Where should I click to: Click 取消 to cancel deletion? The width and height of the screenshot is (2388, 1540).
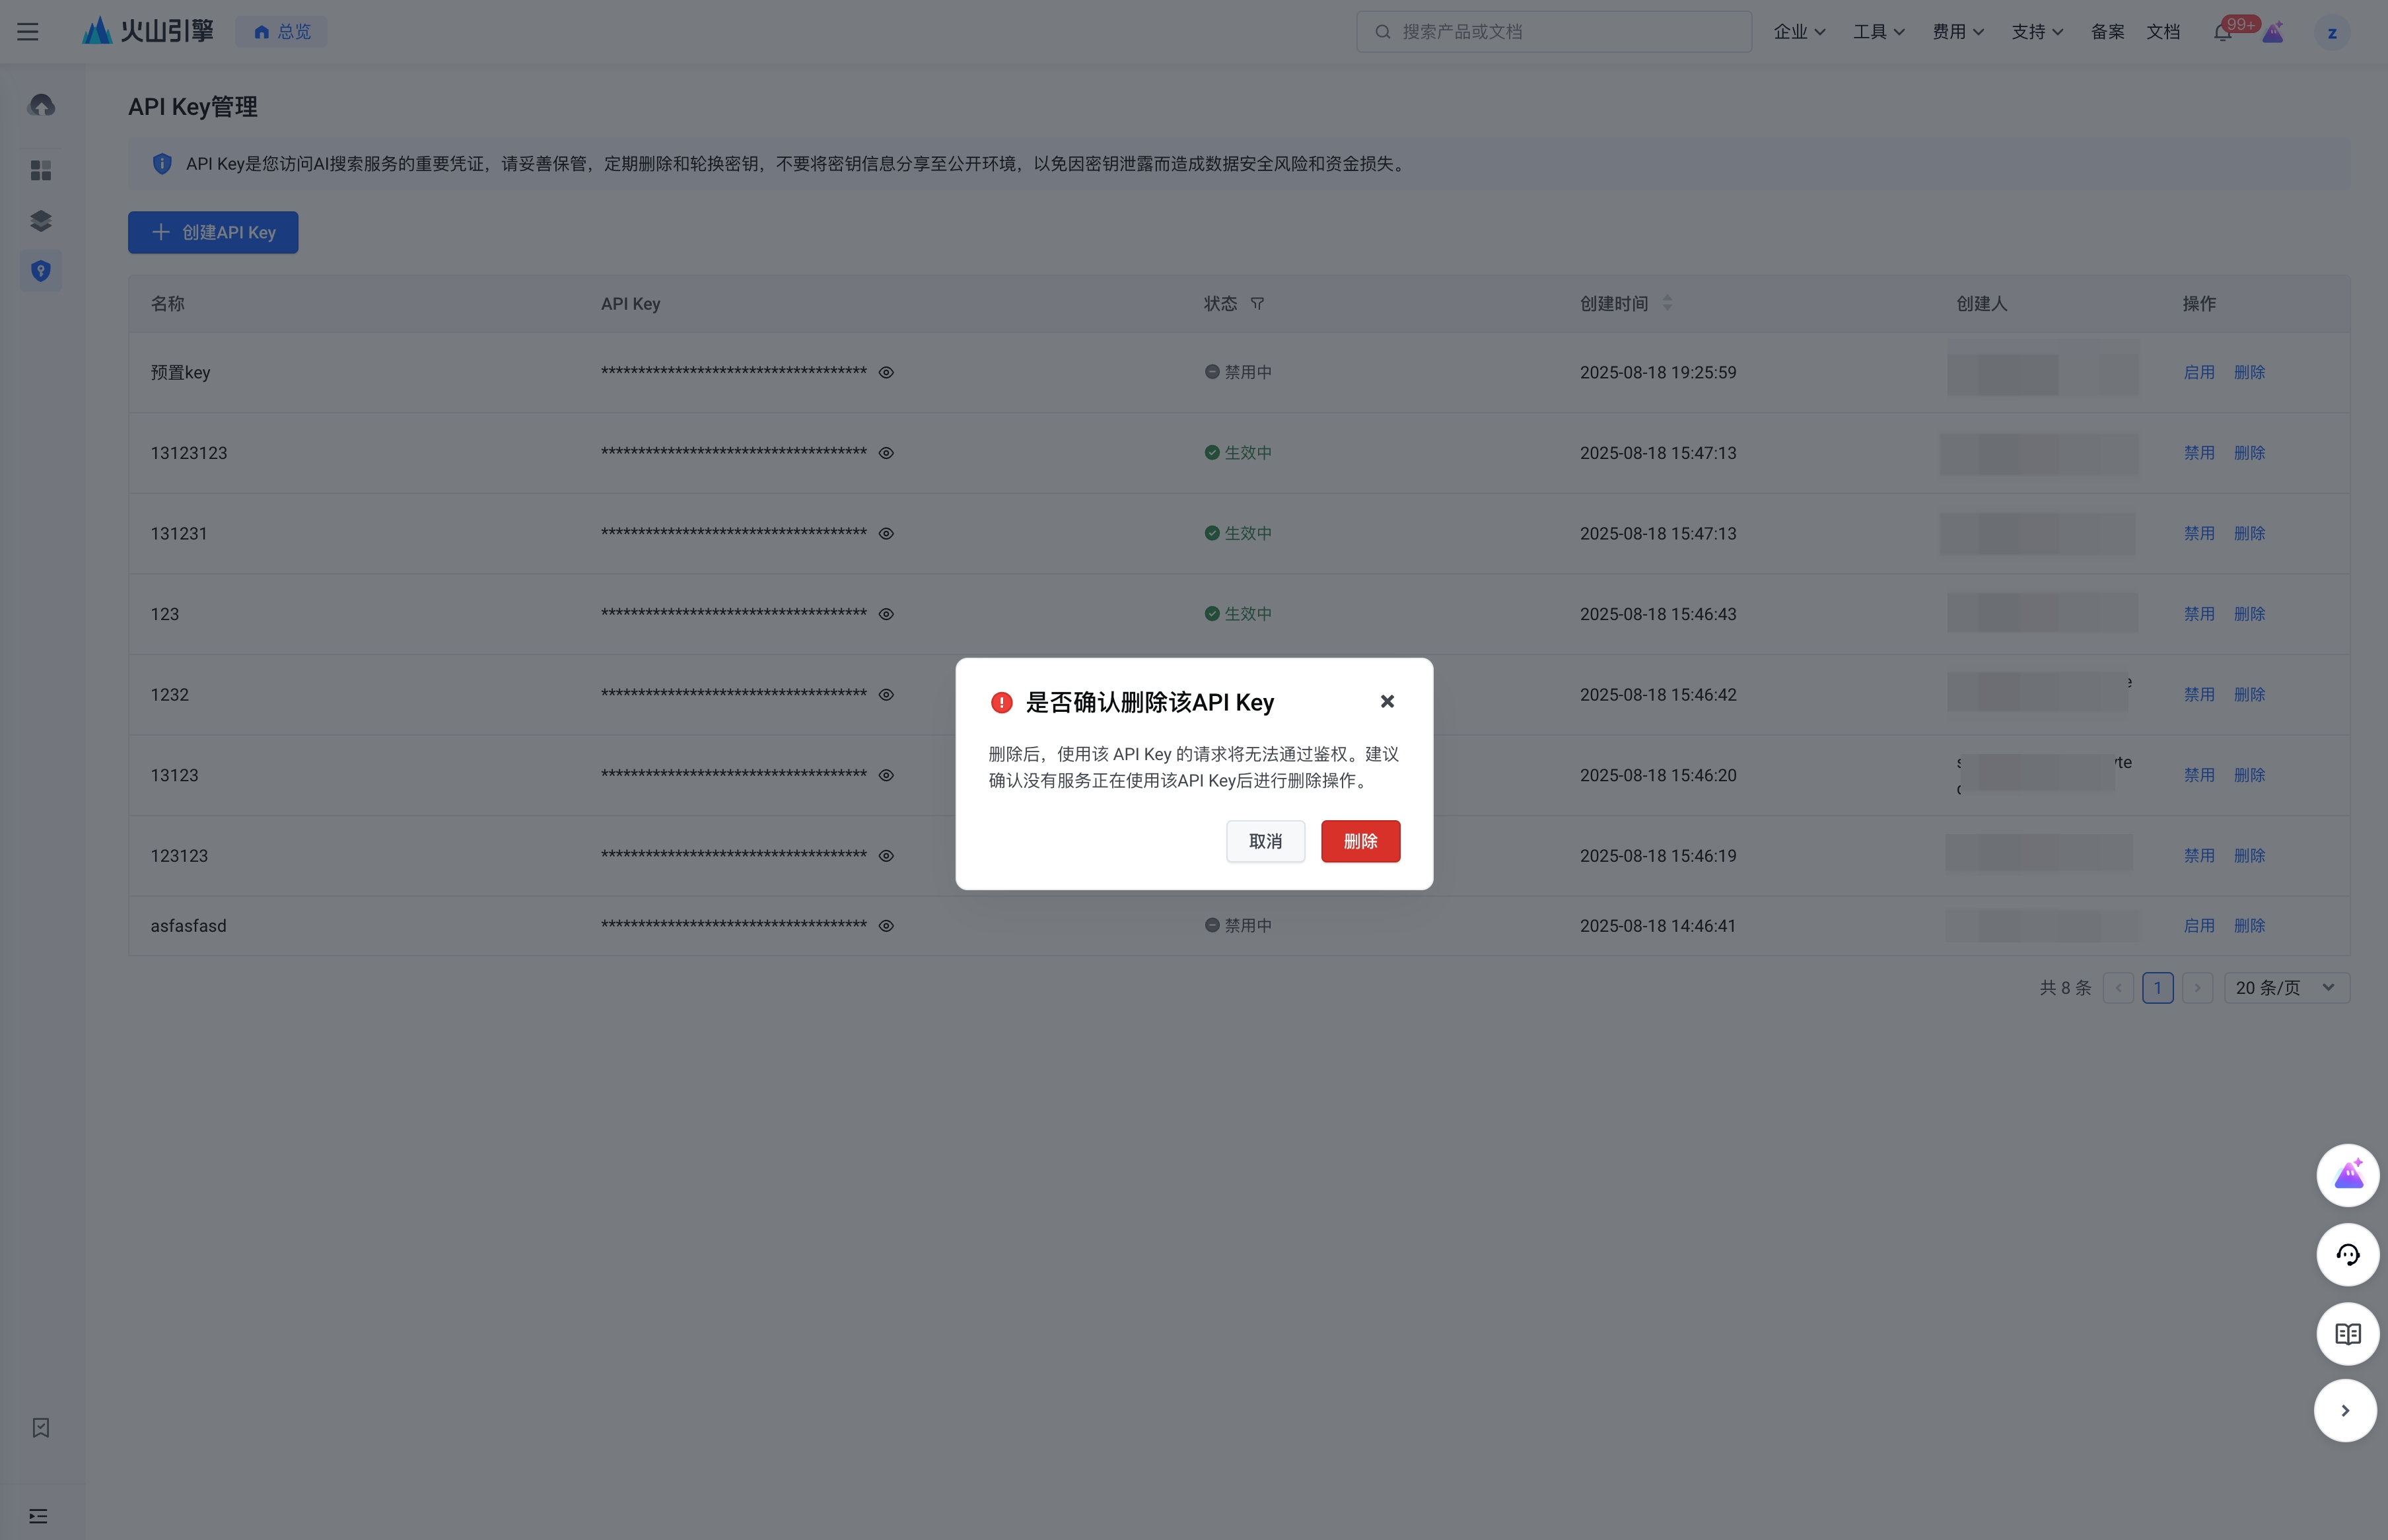pyautogui.click(x=1265, y=841)
